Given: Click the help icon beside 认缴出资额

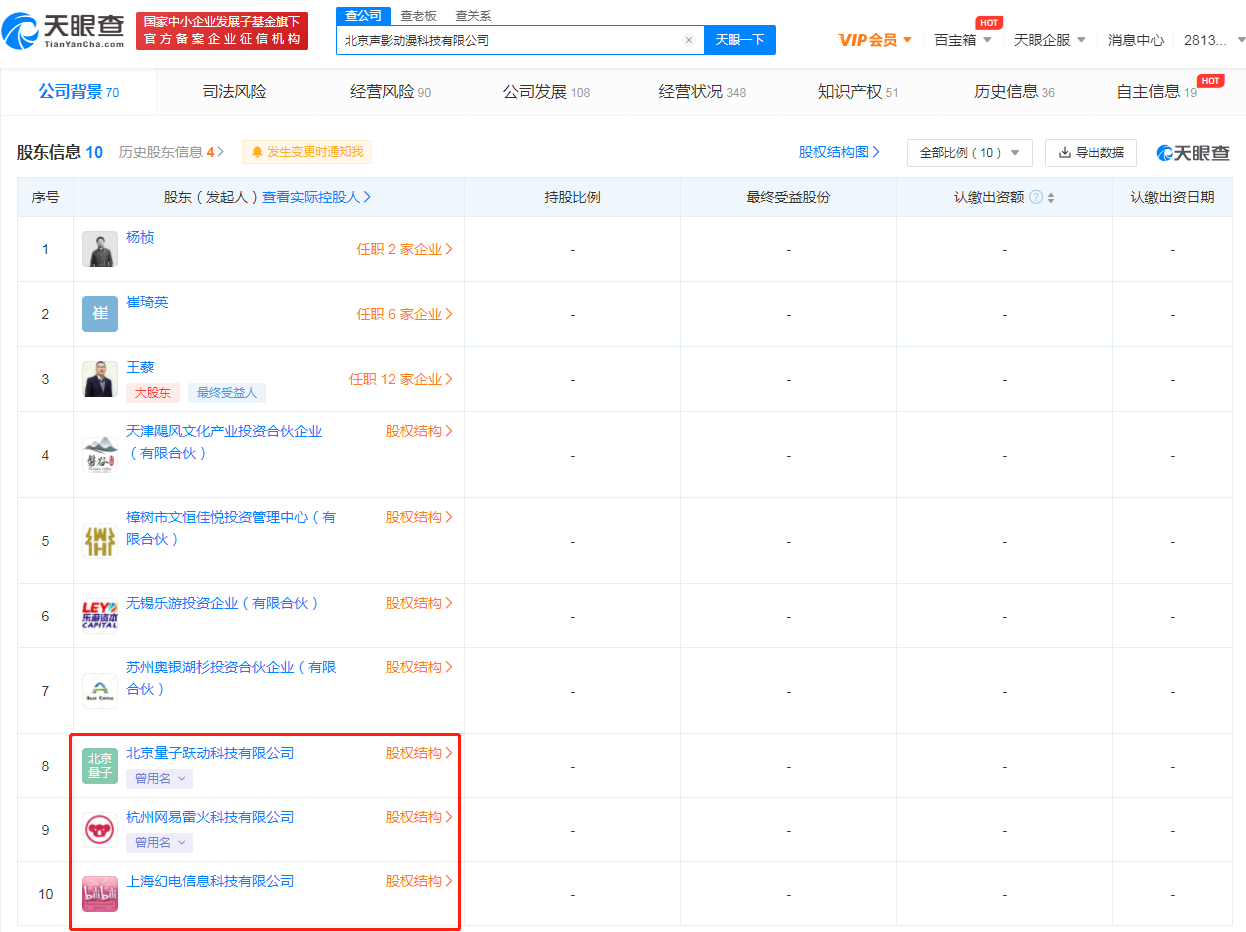Looking at the screenshot, I should [x=1036, y=197].
